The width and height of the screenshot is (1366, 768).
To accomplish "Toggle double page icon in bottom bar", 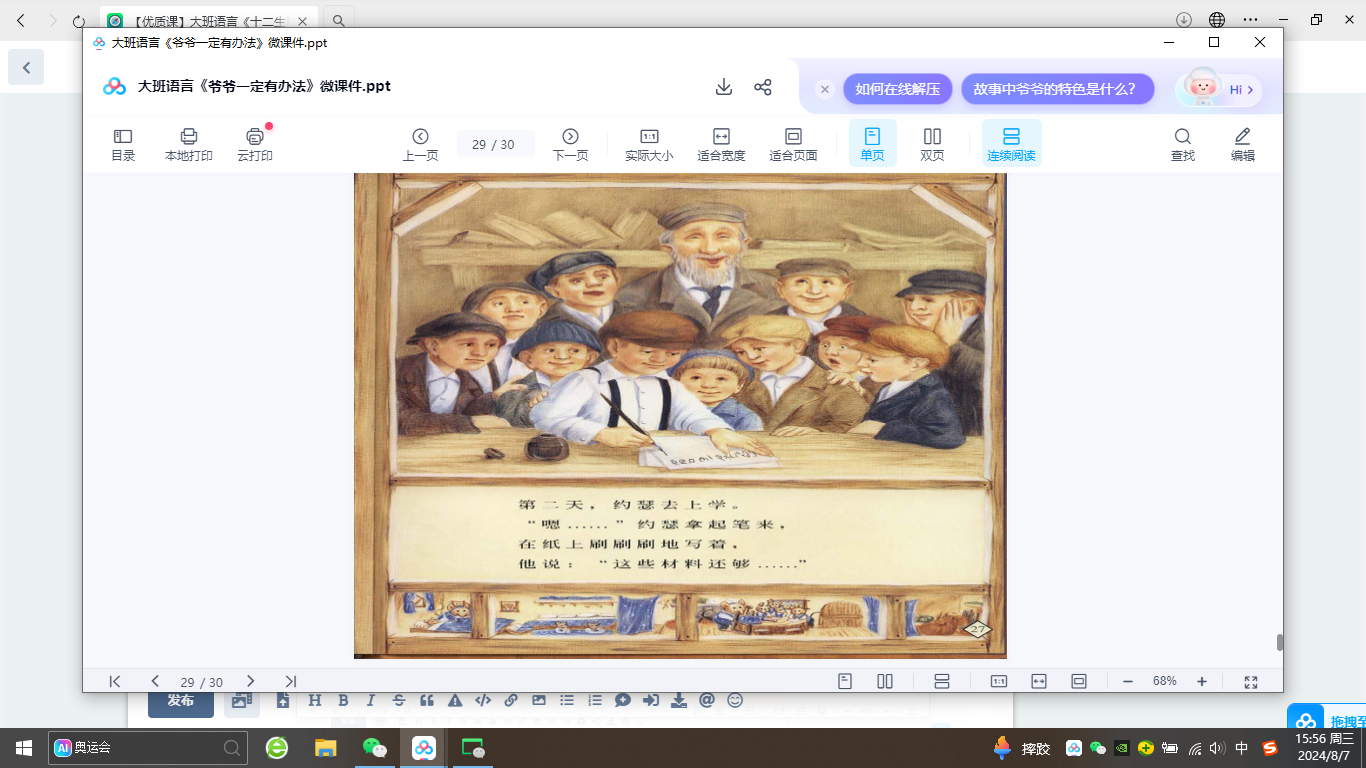I will coord(885,681).
